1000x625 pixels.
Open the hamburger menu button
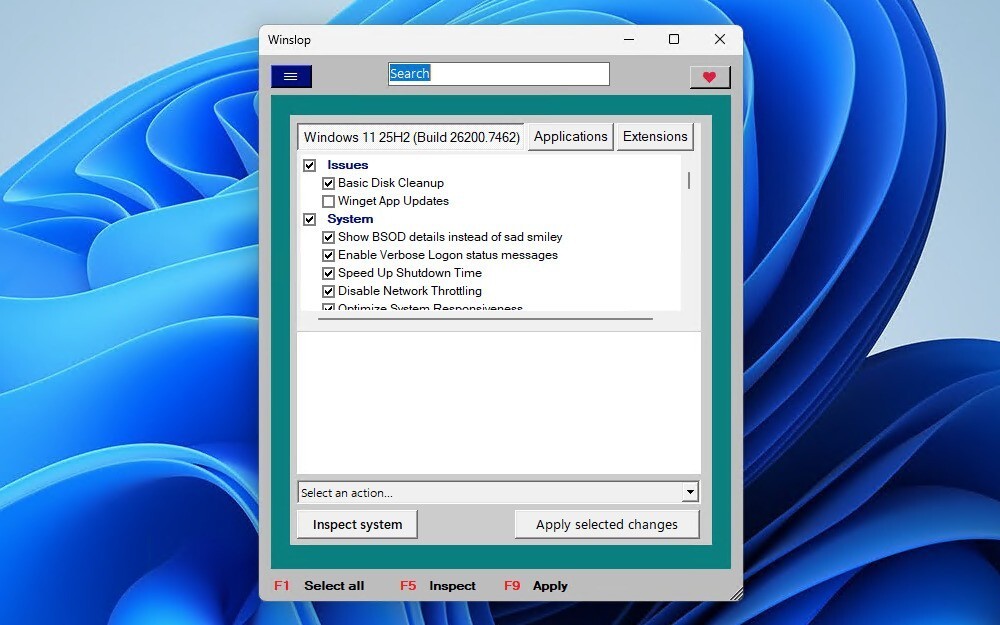click(291, 76)
